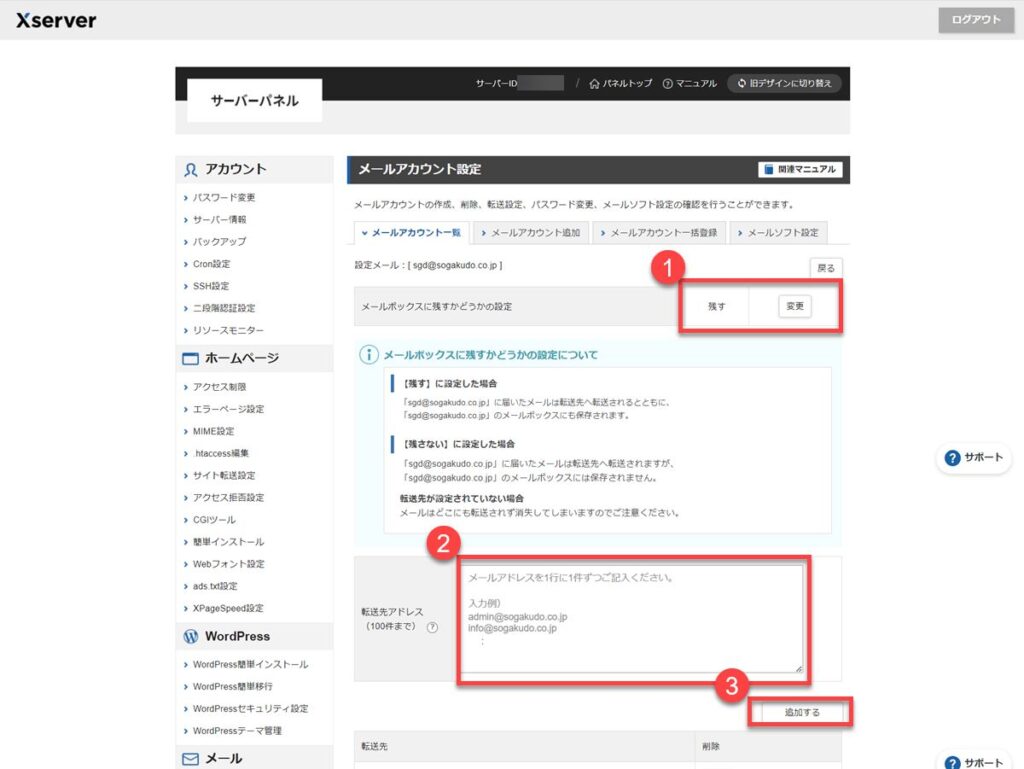This screenshot has height=769, width=1024.
Task: Open サーバー情報 in the sidebar
Action: point(219,219)
